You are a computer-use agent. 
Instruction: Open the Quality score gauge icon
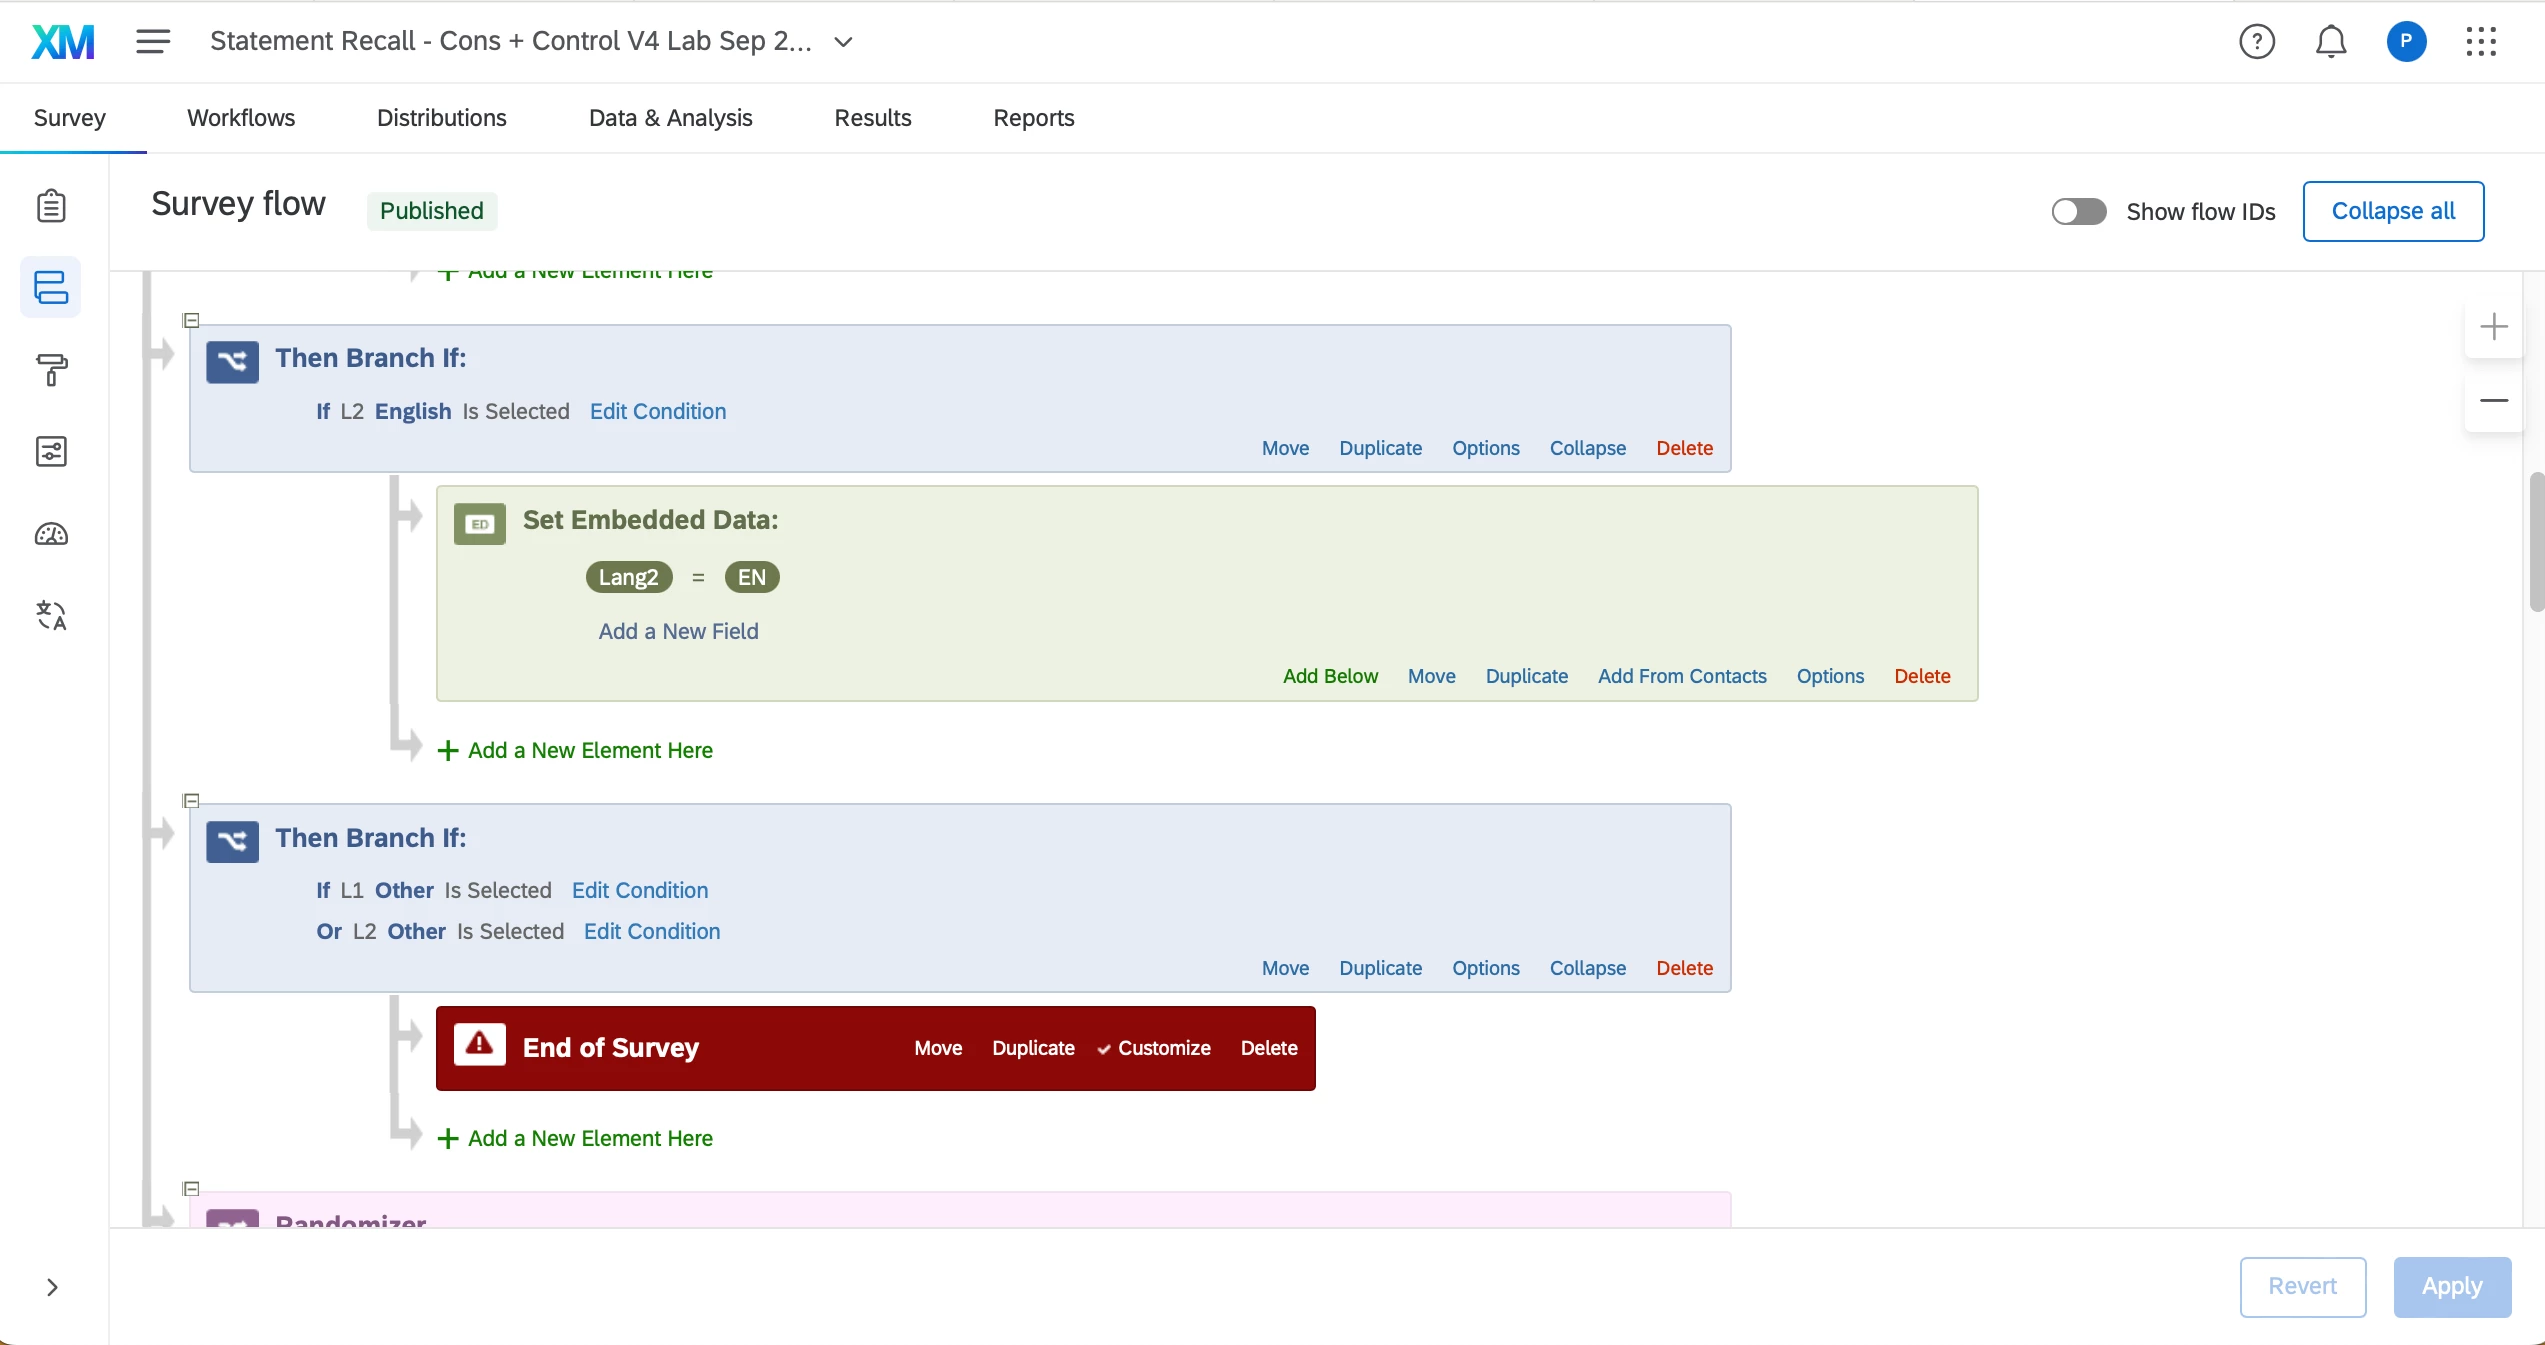pyautogui.click(x=51, y=534)
